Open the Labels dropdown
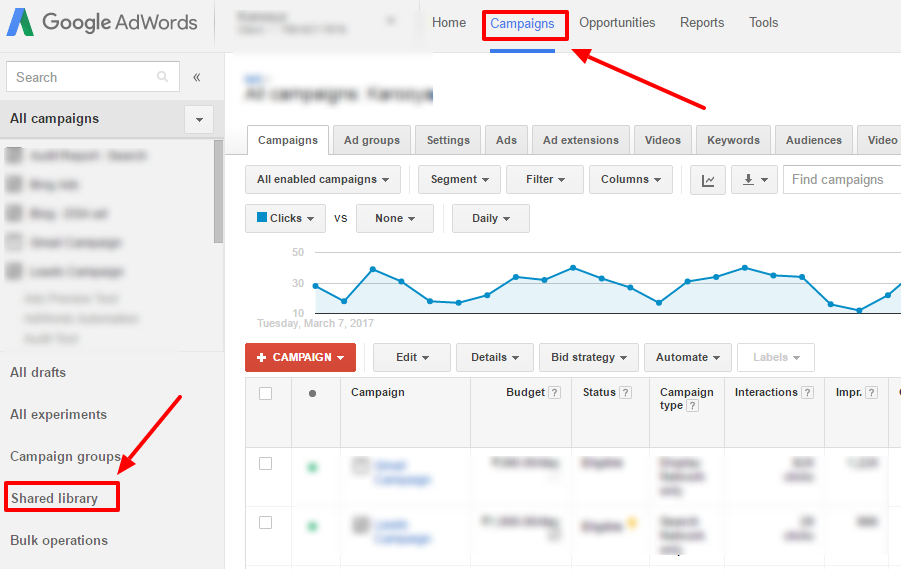Viewport: 901px width, 569px height. (x=776, y=357)
